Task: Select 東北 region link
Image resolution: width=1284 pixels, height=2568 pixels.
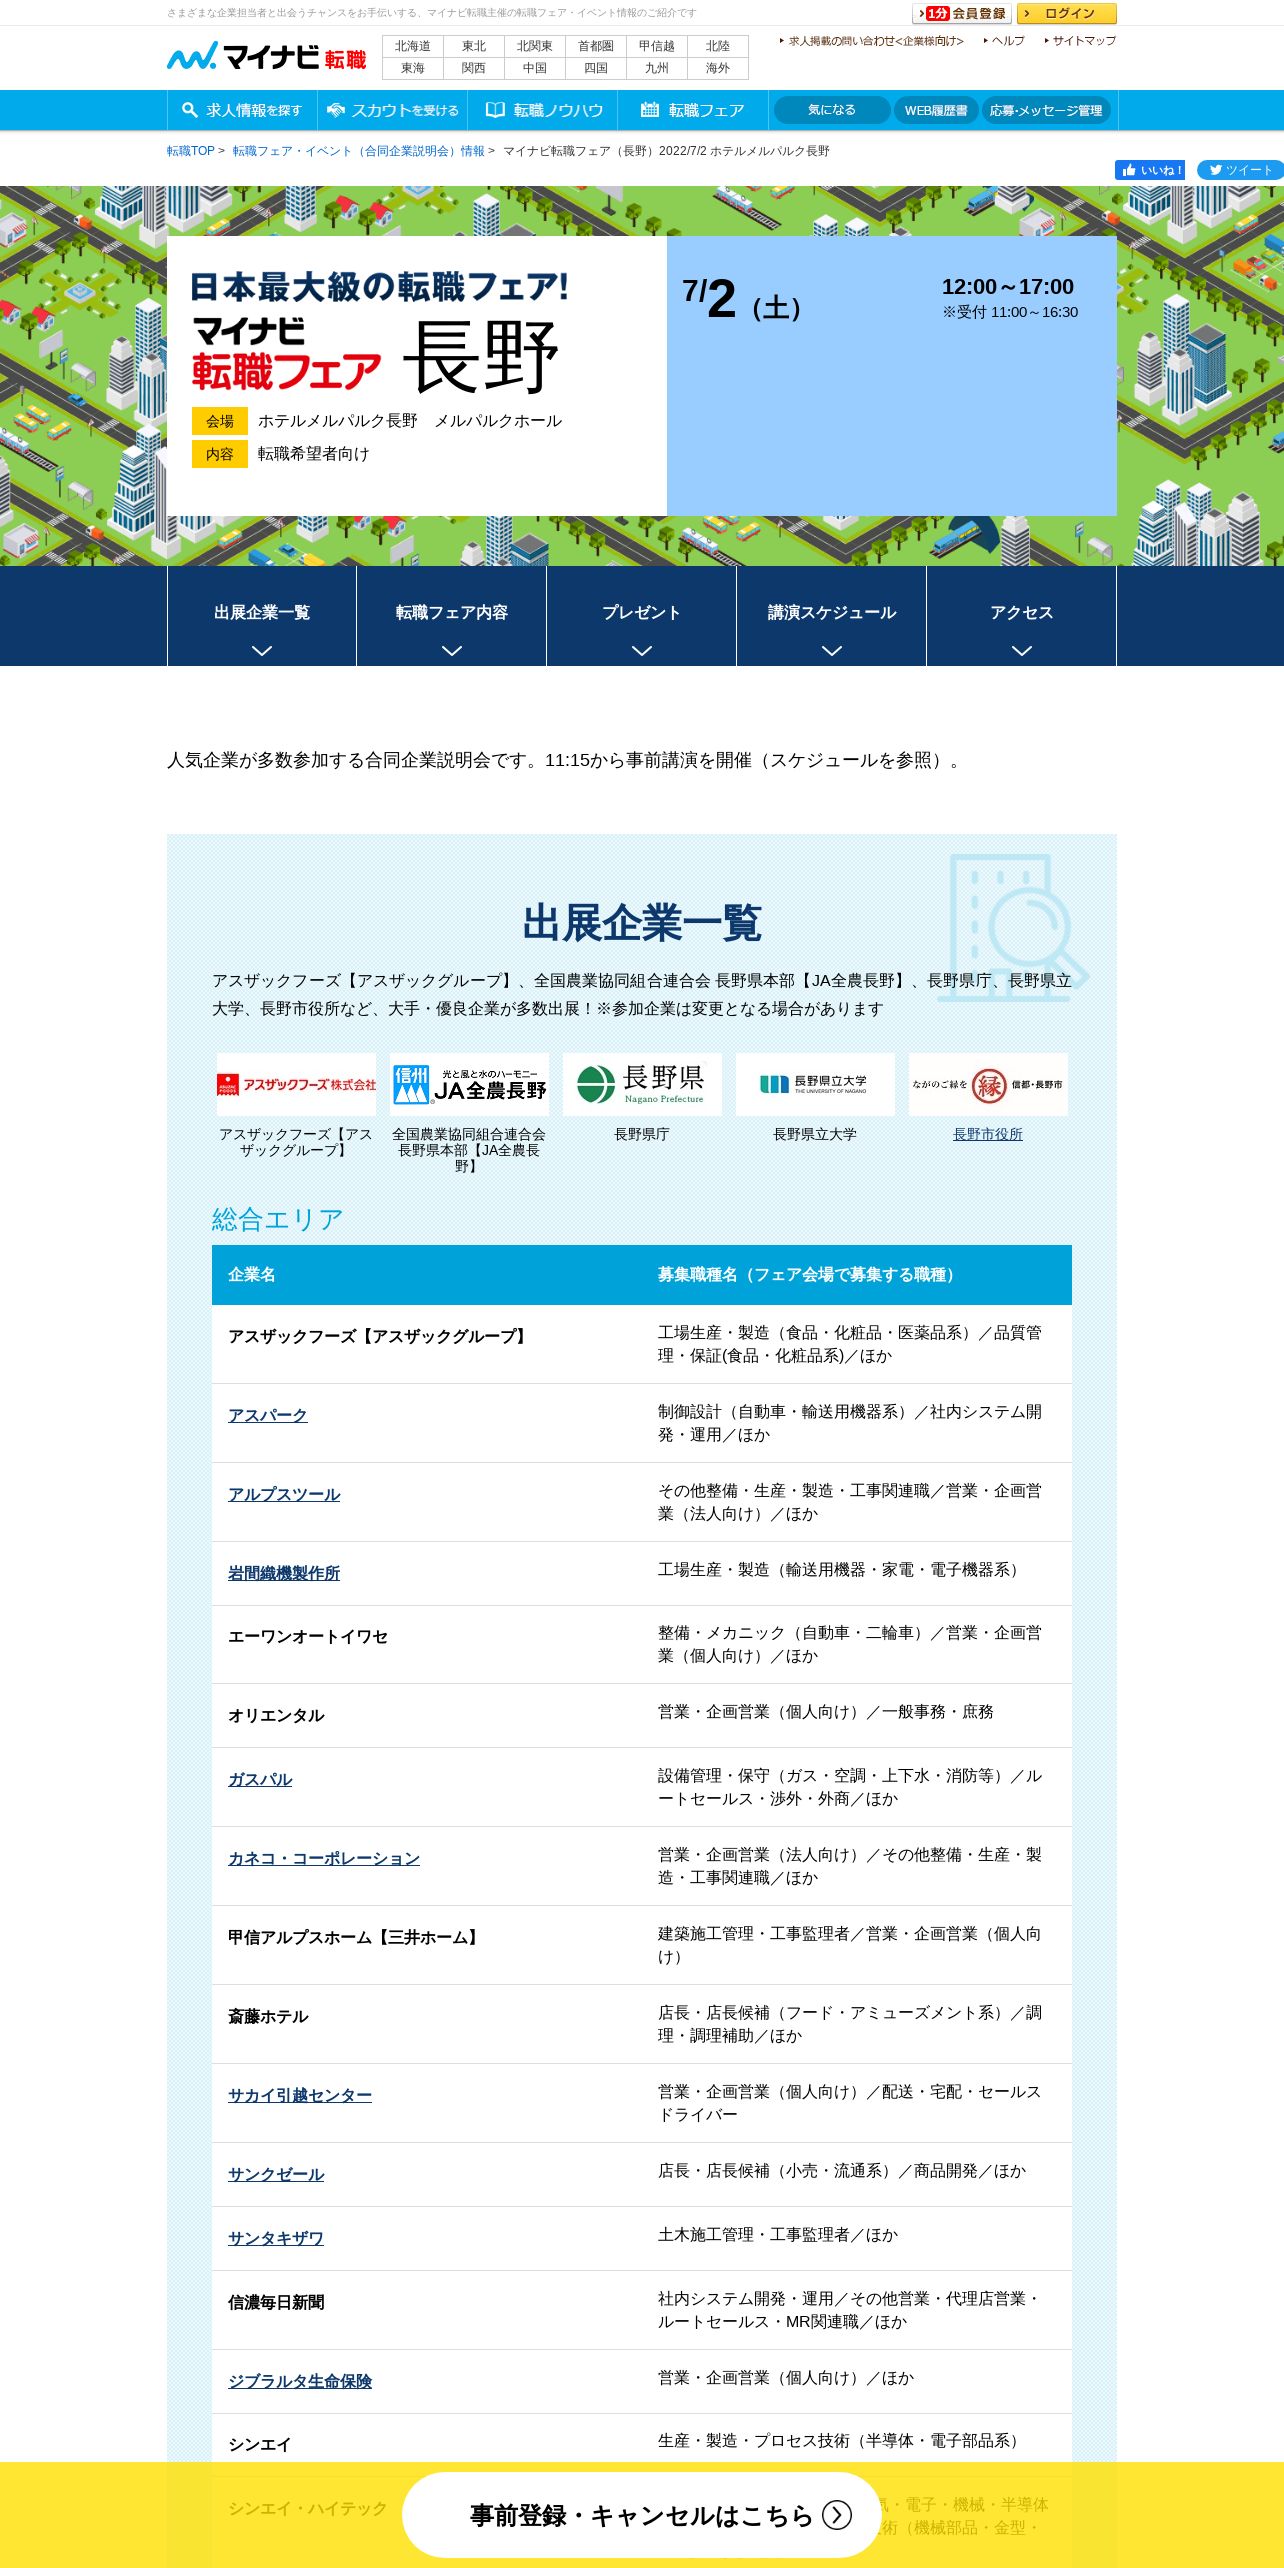Action: point(474,46)
